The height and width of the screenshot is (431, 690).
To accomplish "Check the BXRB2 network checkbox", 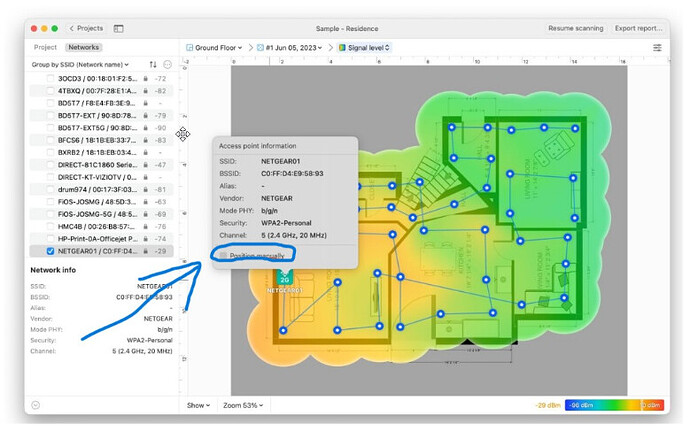I will [50, 152].
